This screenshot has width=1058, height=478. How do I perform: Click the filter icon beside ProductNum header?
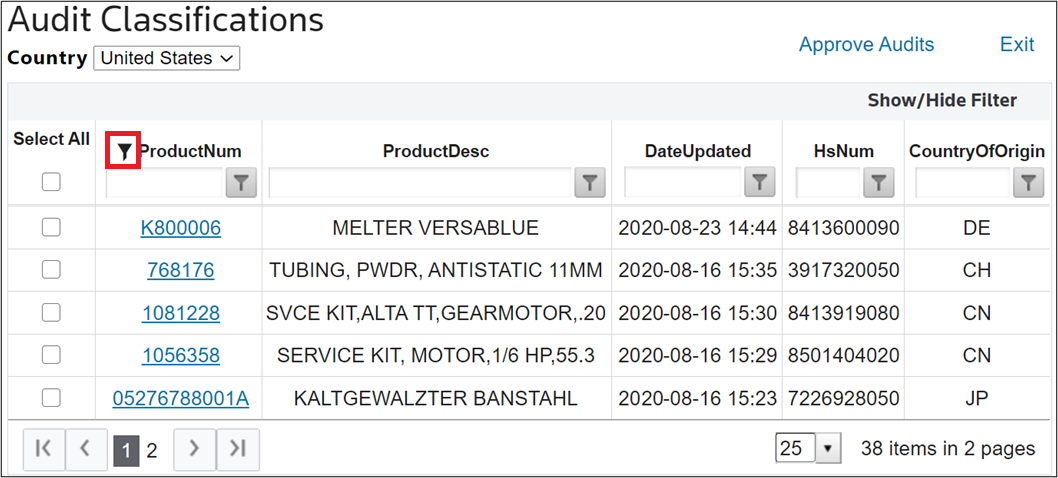(124, 151)
